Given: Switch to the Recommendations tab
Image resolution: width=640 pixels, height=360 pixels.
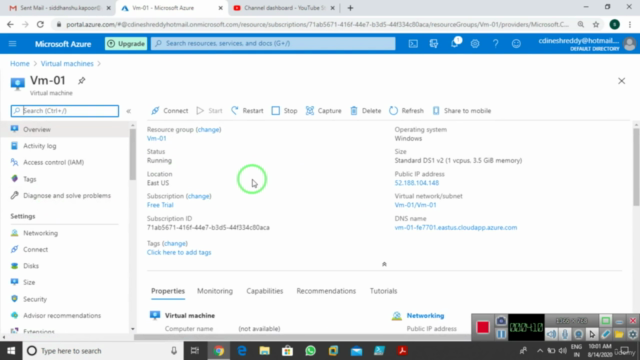Looking at the screenshot, I should click(x=326, y=291).
